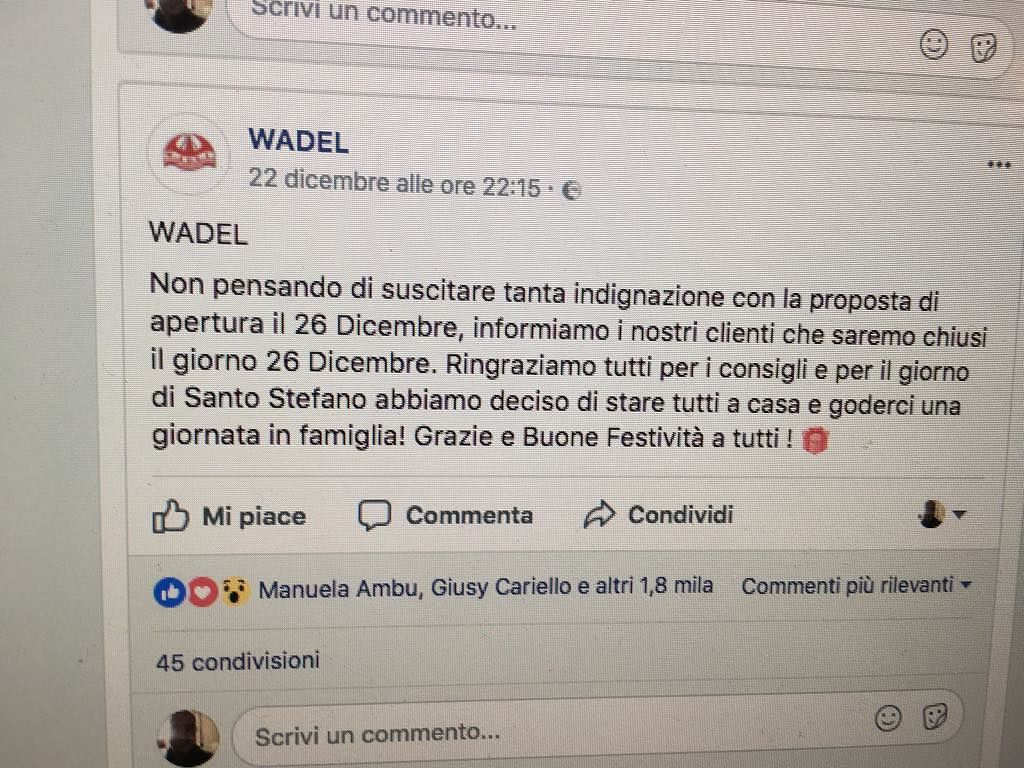Click the Commenta speech bubble button
The width and height of the screenshot is (1024, 768).
click(445, 515)
